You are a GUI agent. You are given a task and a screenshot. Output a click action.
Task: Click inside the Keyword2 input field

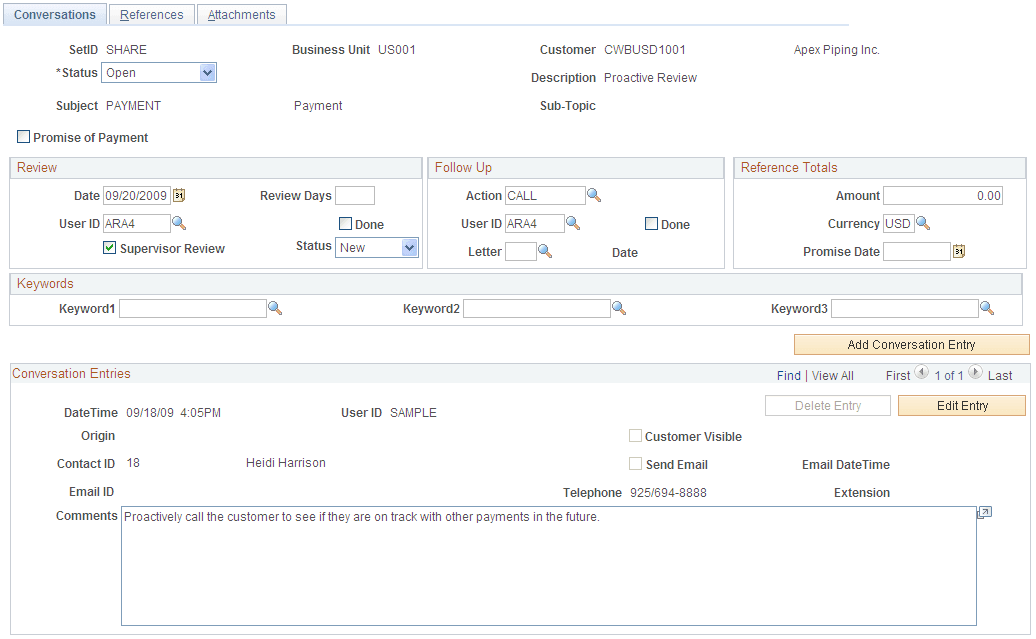537,308
